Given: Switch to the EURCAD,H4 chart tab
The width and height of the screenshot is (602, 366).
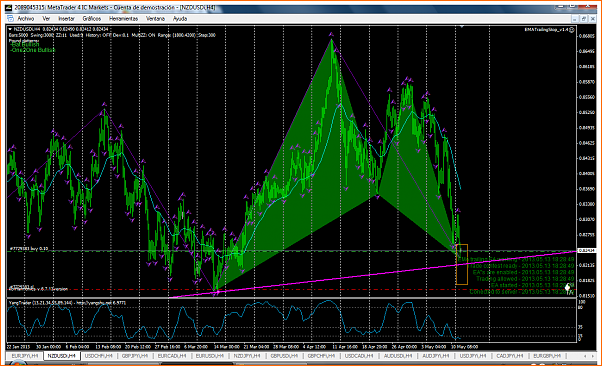Looking at the screenshot, I should coord(172,356).
